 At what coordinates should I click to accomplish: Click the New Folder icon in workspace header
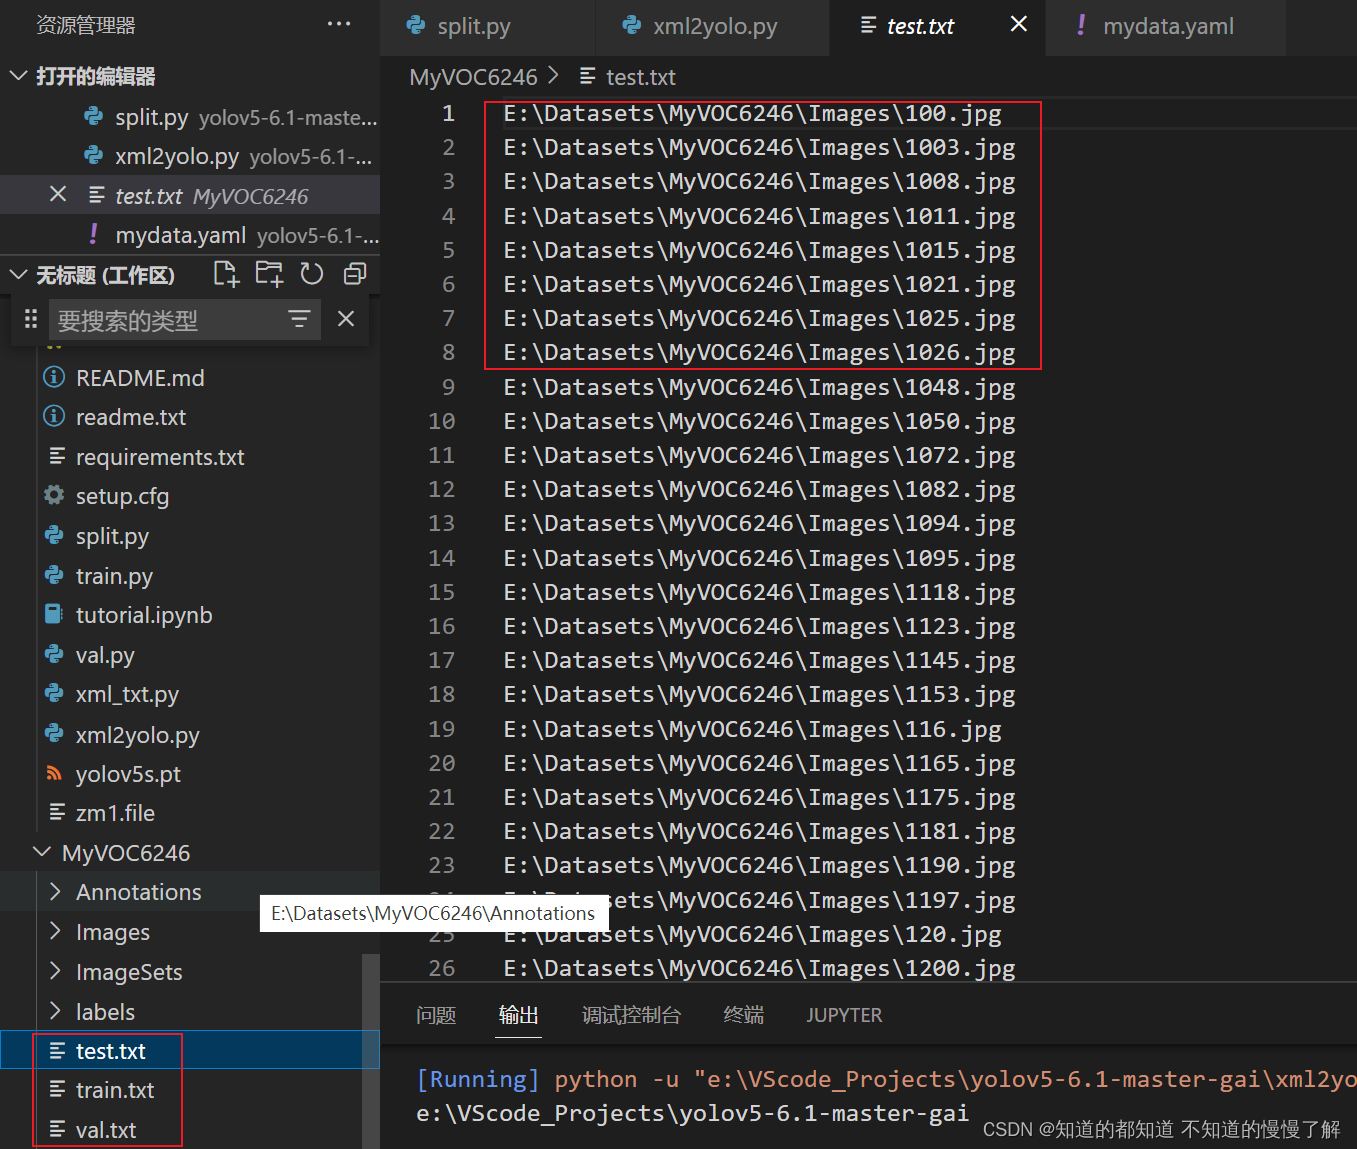(269, 274)
